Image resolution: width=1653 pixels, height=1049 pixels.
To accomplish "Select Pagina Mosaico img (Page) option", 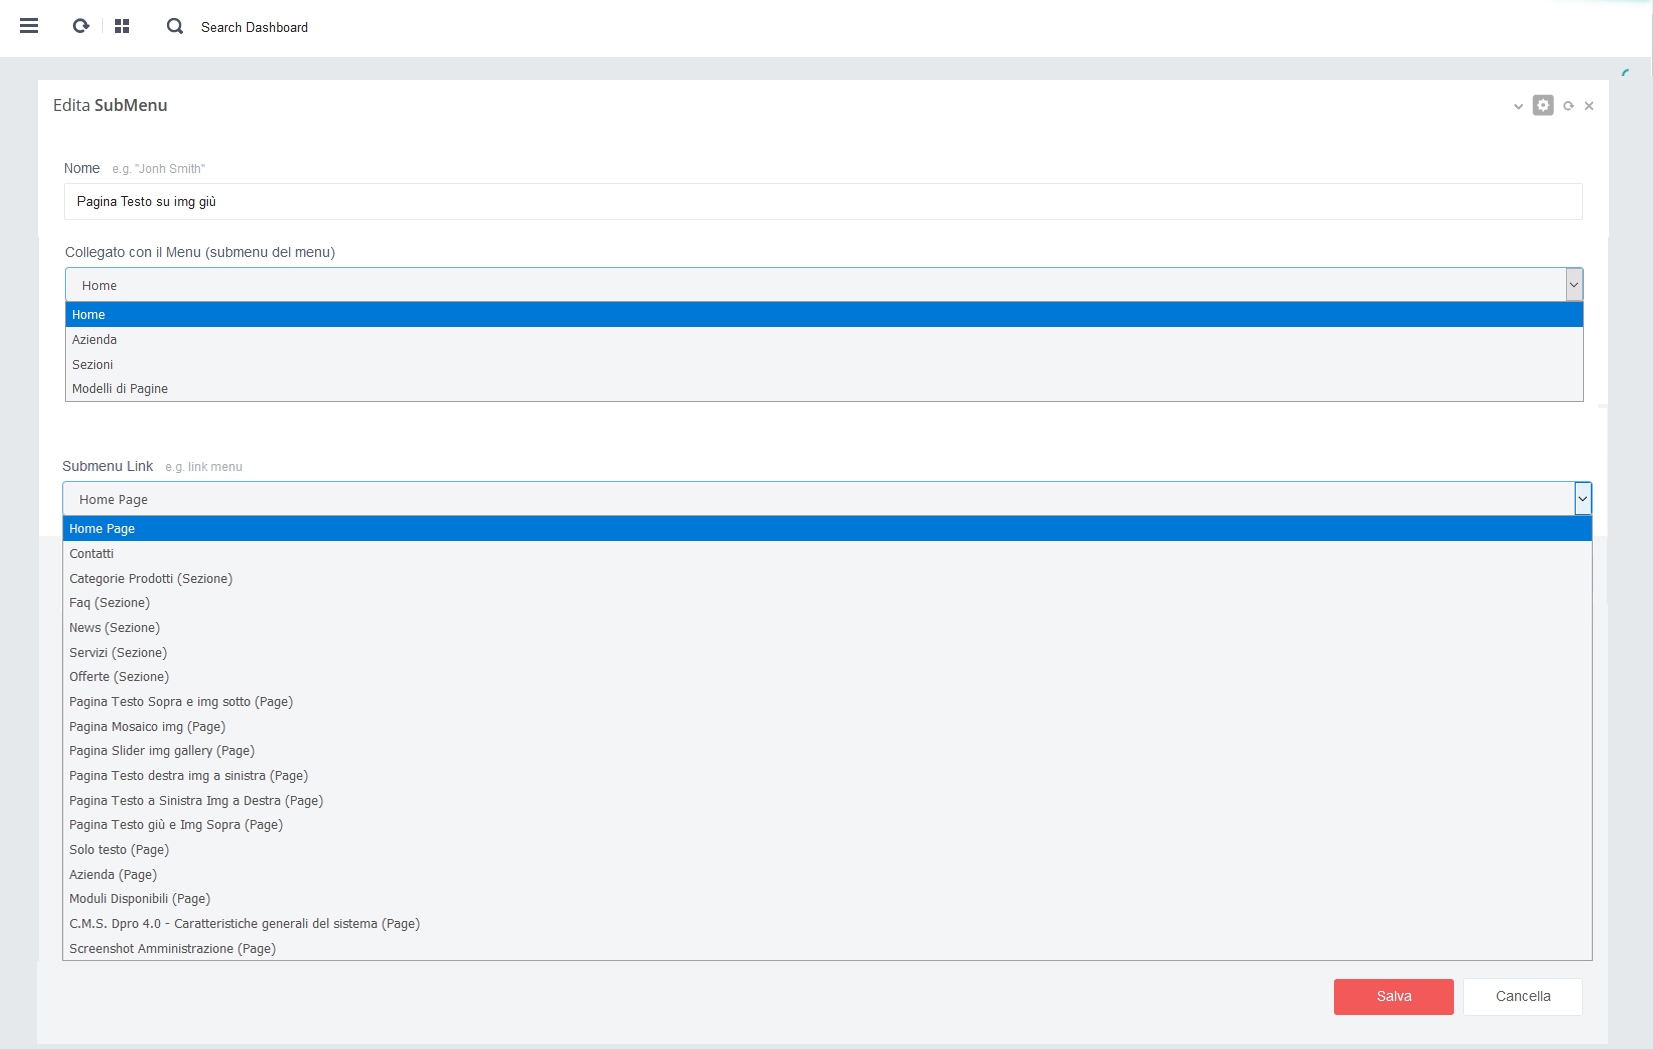I will (x=147, y=727).
